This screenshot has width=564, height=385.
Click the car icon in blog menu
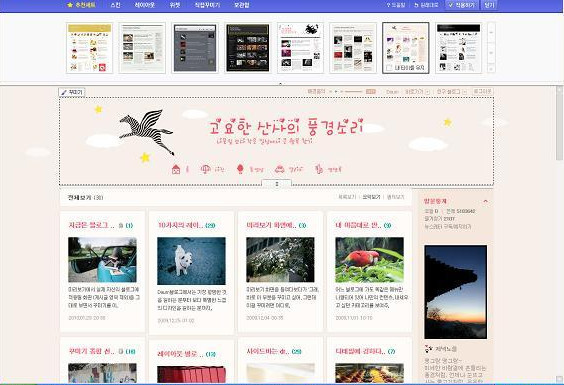click(x=279, y=169)
